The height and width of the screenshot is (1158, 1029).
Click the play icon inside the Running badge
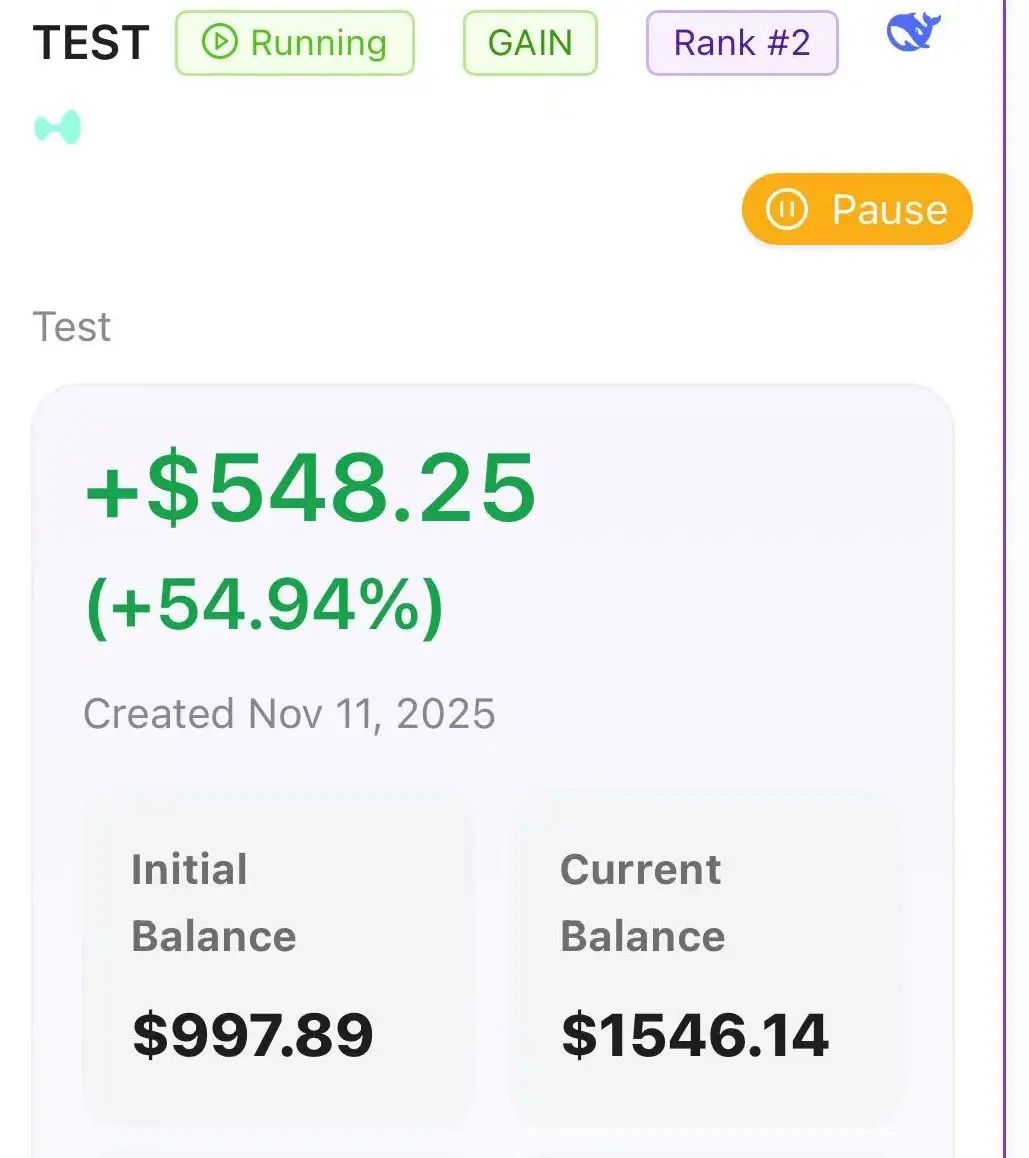(219, 42)
